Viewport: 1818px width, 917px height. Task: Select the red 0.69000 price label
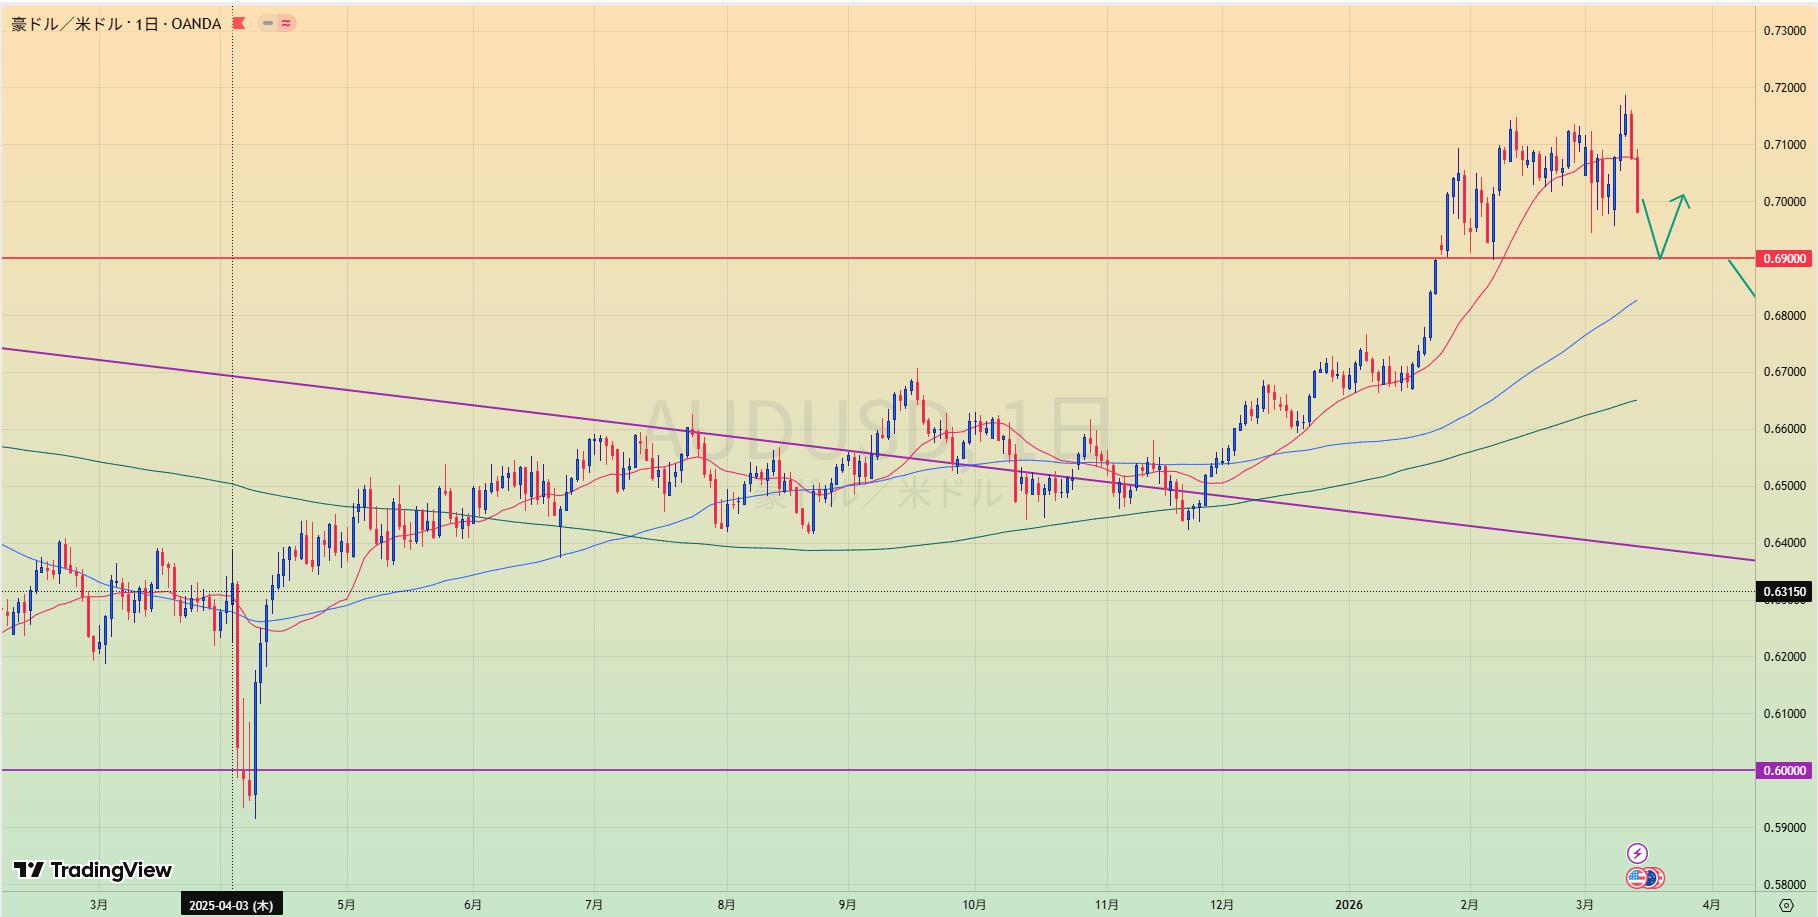(1784, 259)
